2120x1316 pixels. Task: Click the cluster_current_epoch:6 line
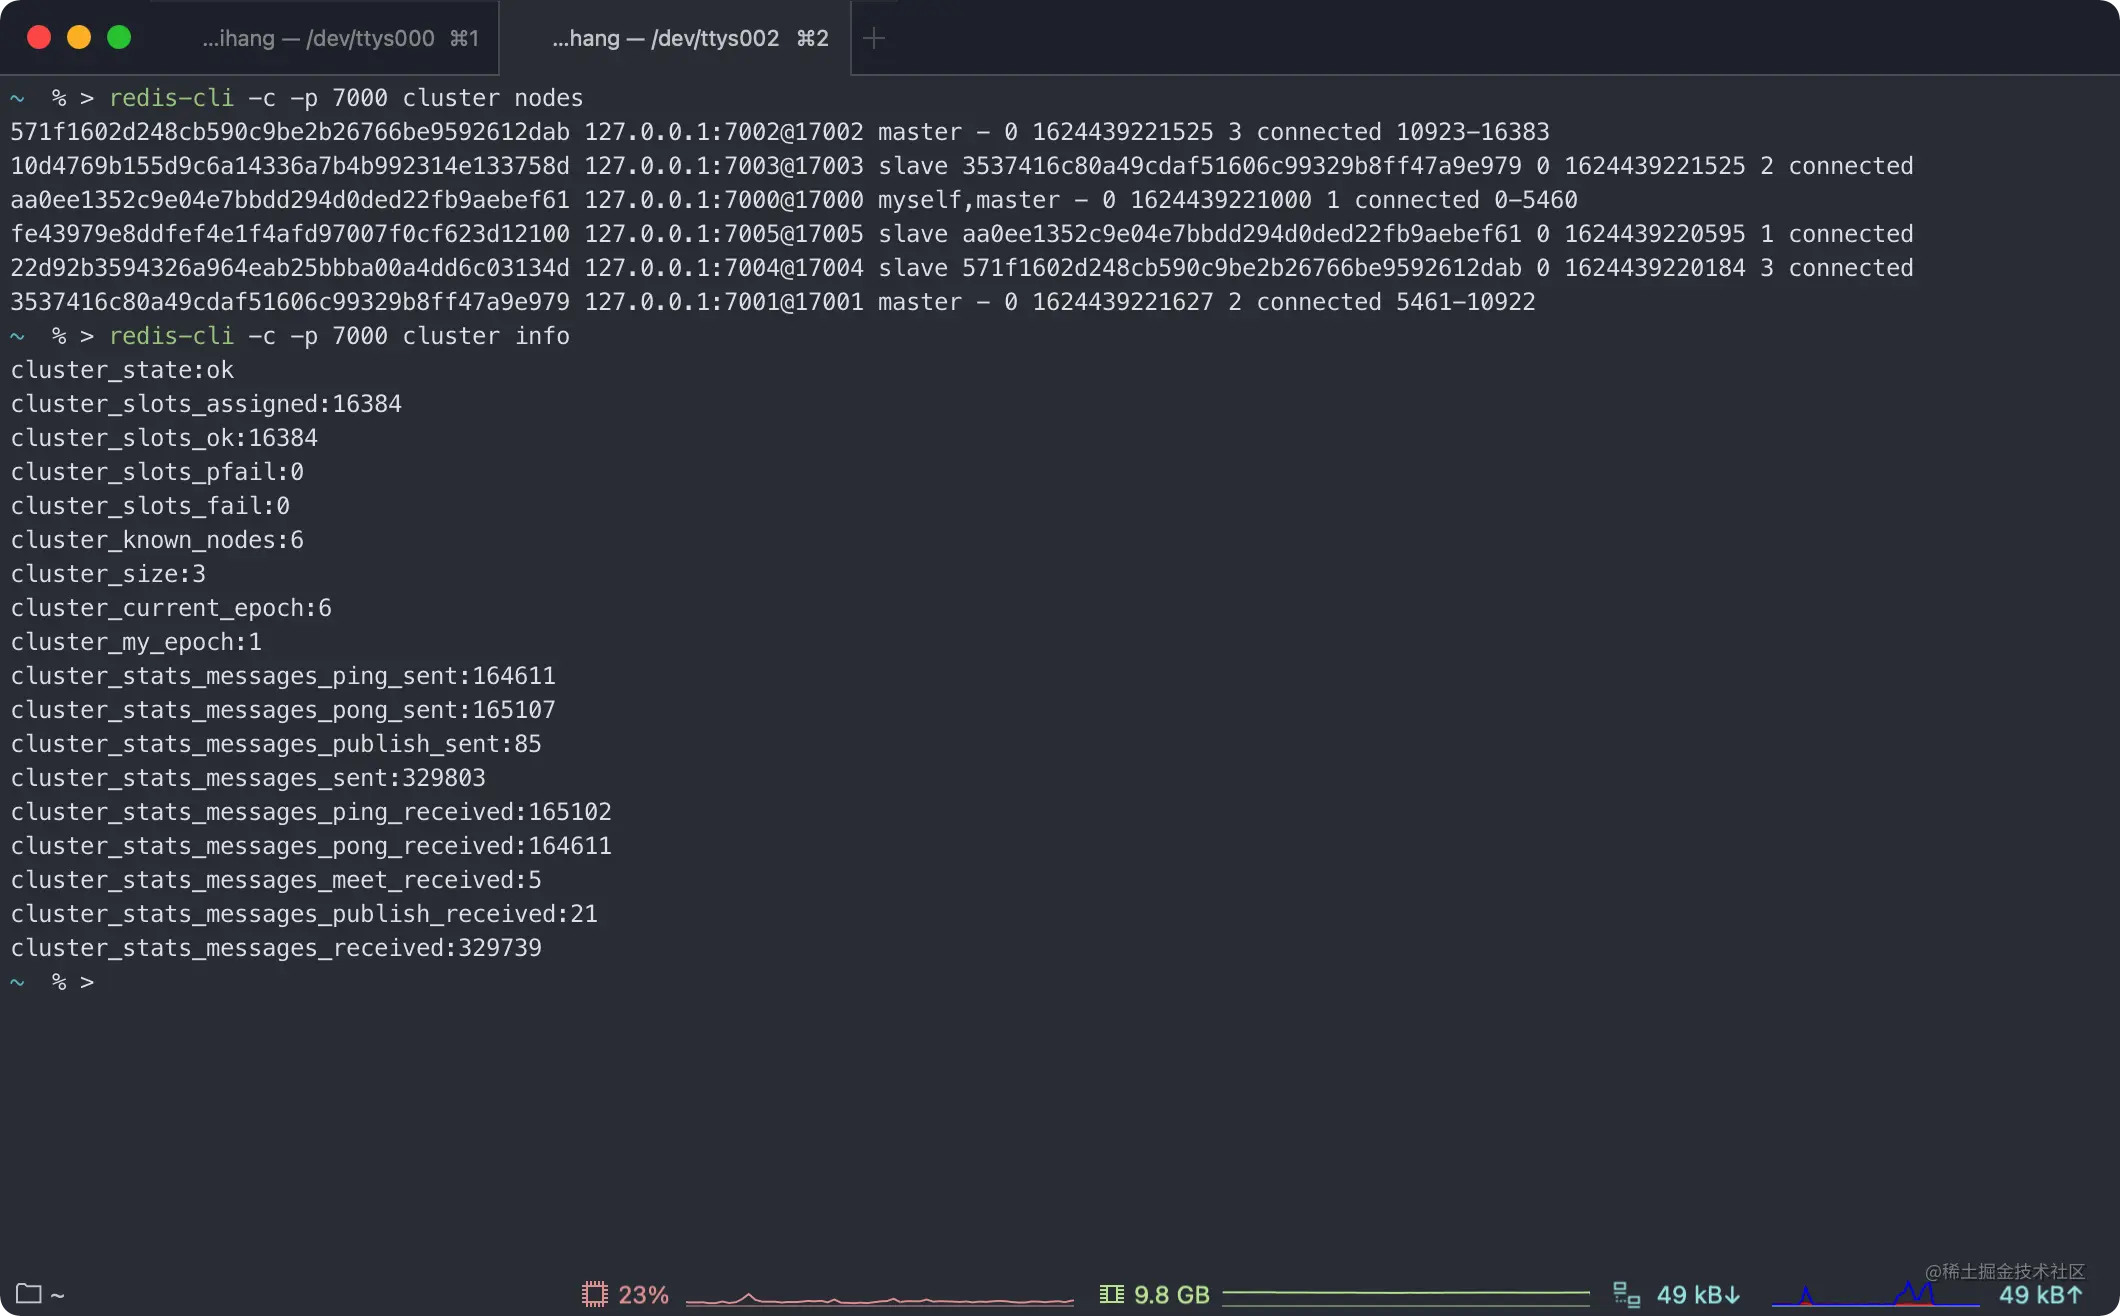click(x=171, y=608)
